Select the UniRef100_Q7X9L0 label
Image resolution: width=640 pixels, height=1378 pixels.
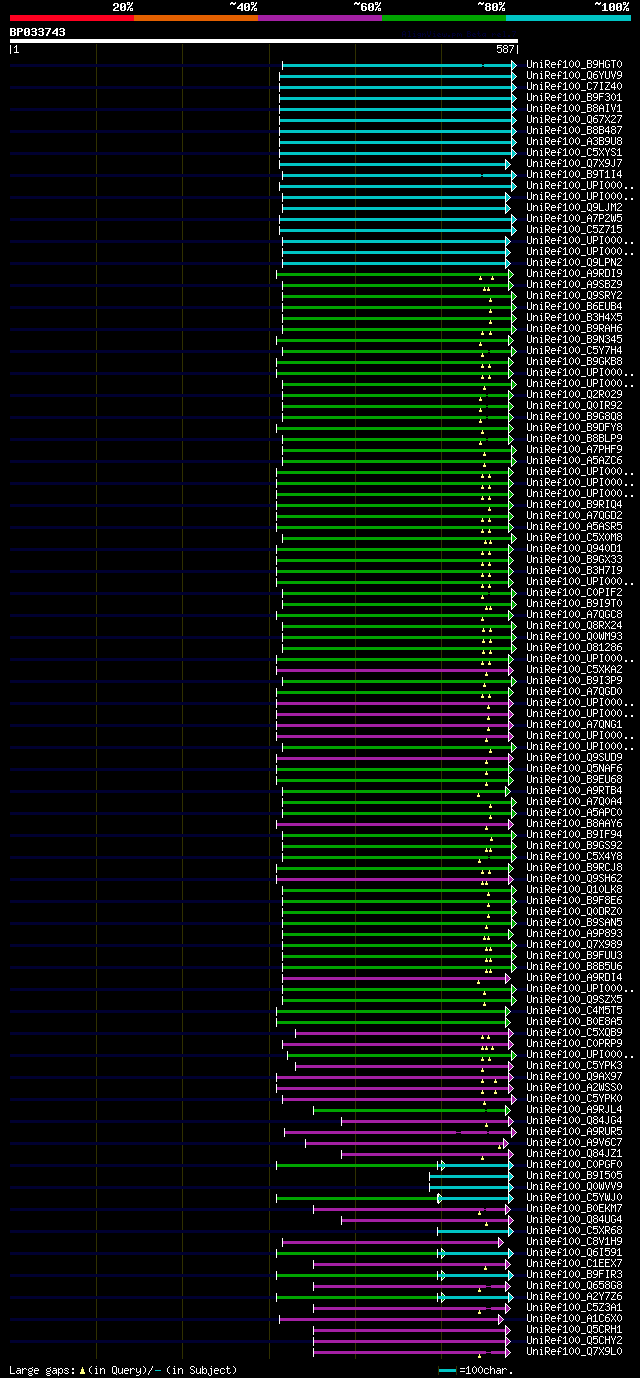[573, 1351]
